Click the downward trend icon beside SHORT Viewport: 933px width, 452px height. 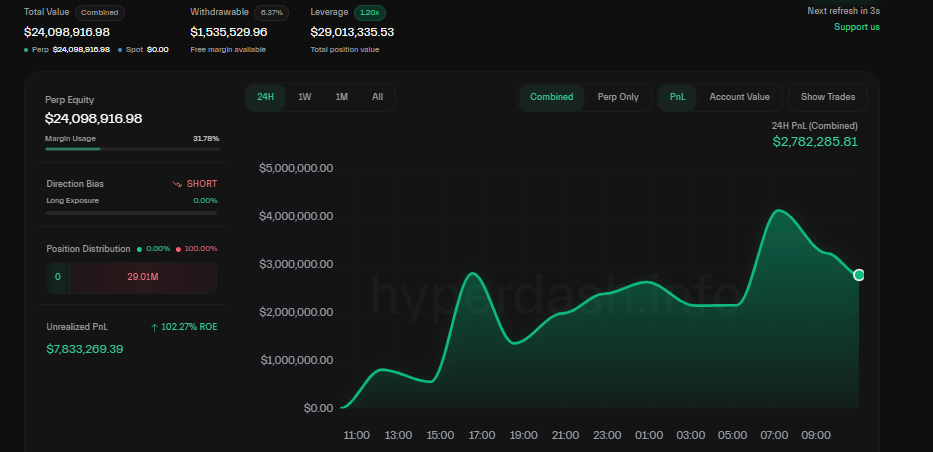[x=177, y=184]
